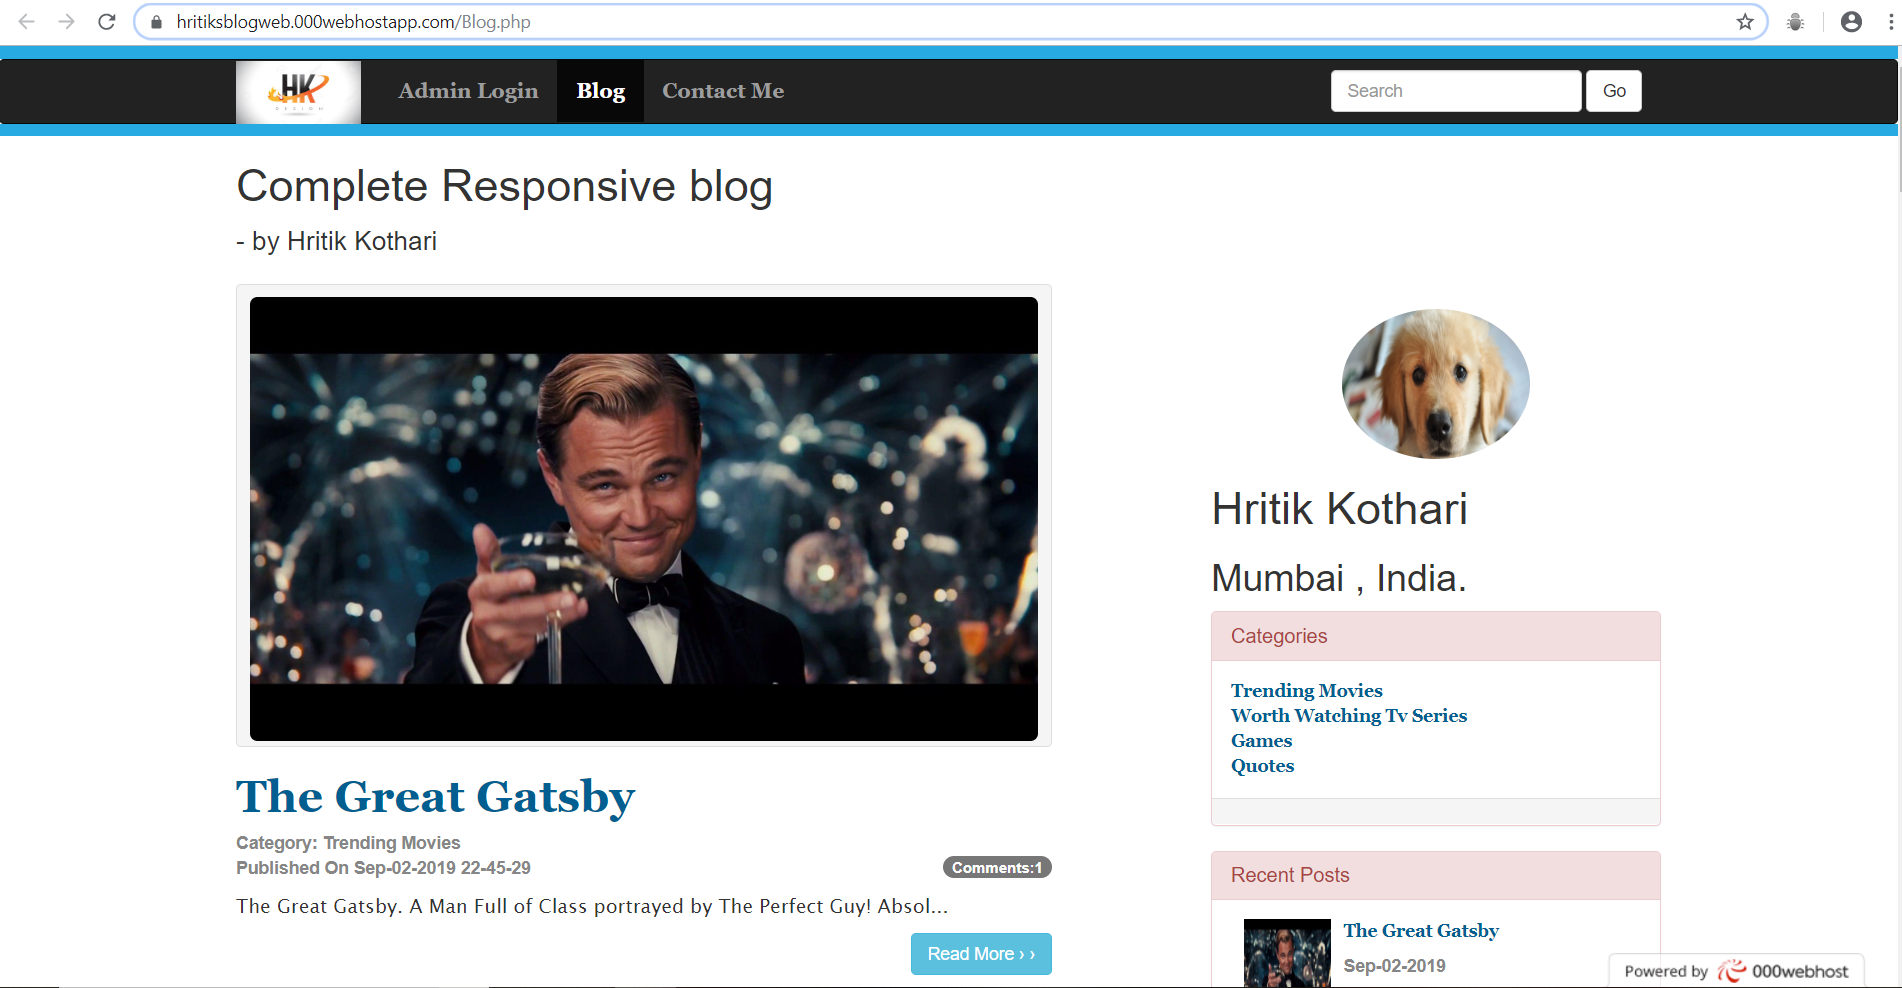The width and height of the screenshot is (1902, 988).
Task: Click the HK logo in navbar
Action: (x=298, y=92)
